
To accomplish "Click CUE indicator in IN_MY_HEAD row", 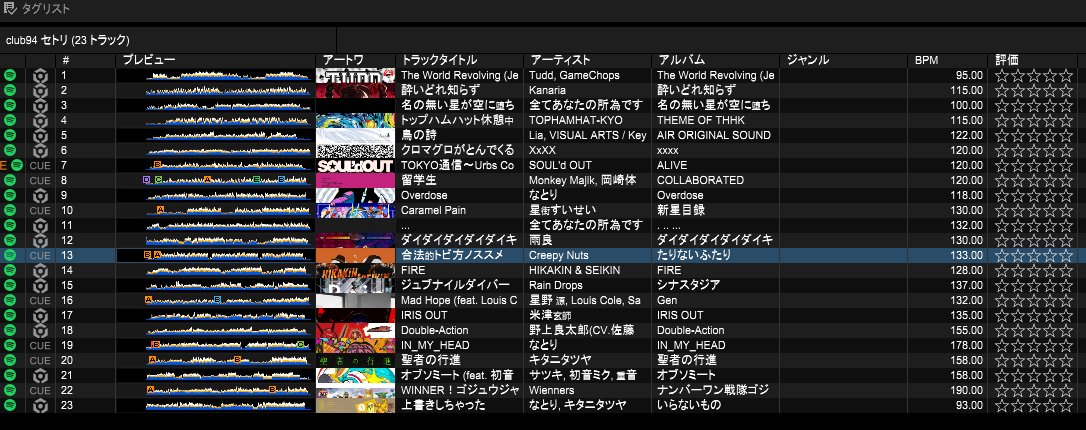I will [x=40, y=346].
